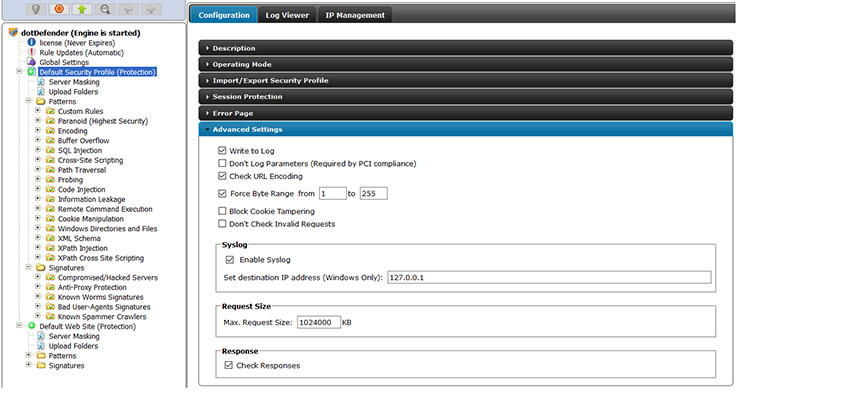850x409 pixels.
Task: Click the greyed forward arrow toolbar icon
Action: (x=151, y=9)
